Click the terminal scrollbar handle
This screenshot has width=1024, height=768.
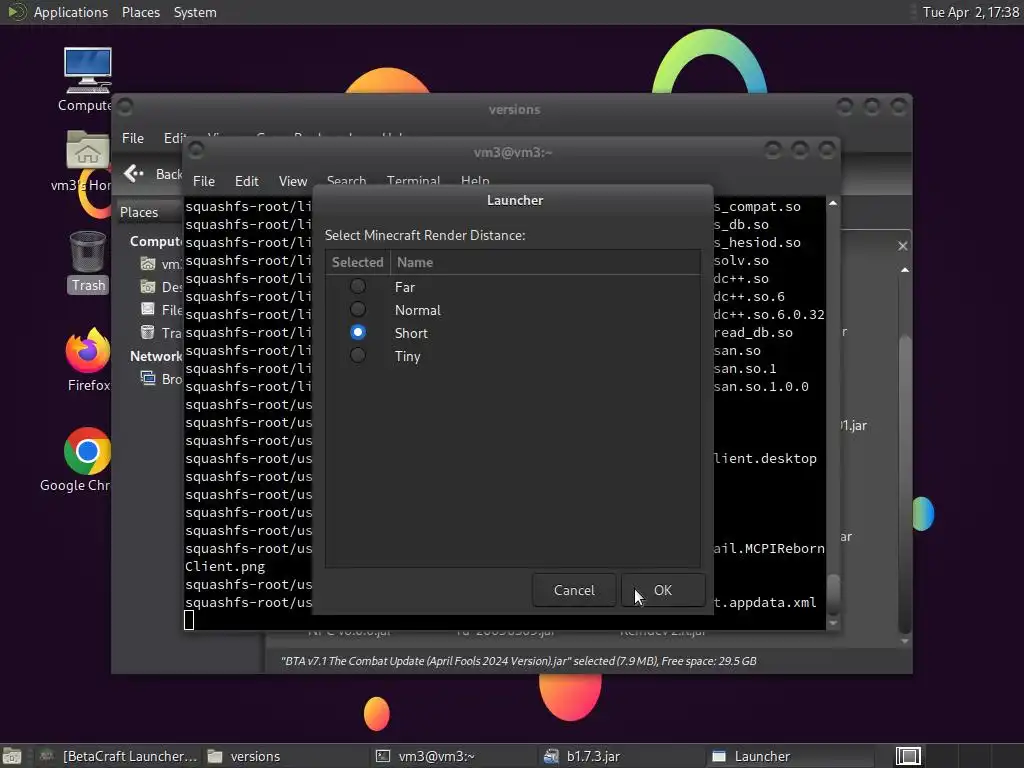pos(833,594)
